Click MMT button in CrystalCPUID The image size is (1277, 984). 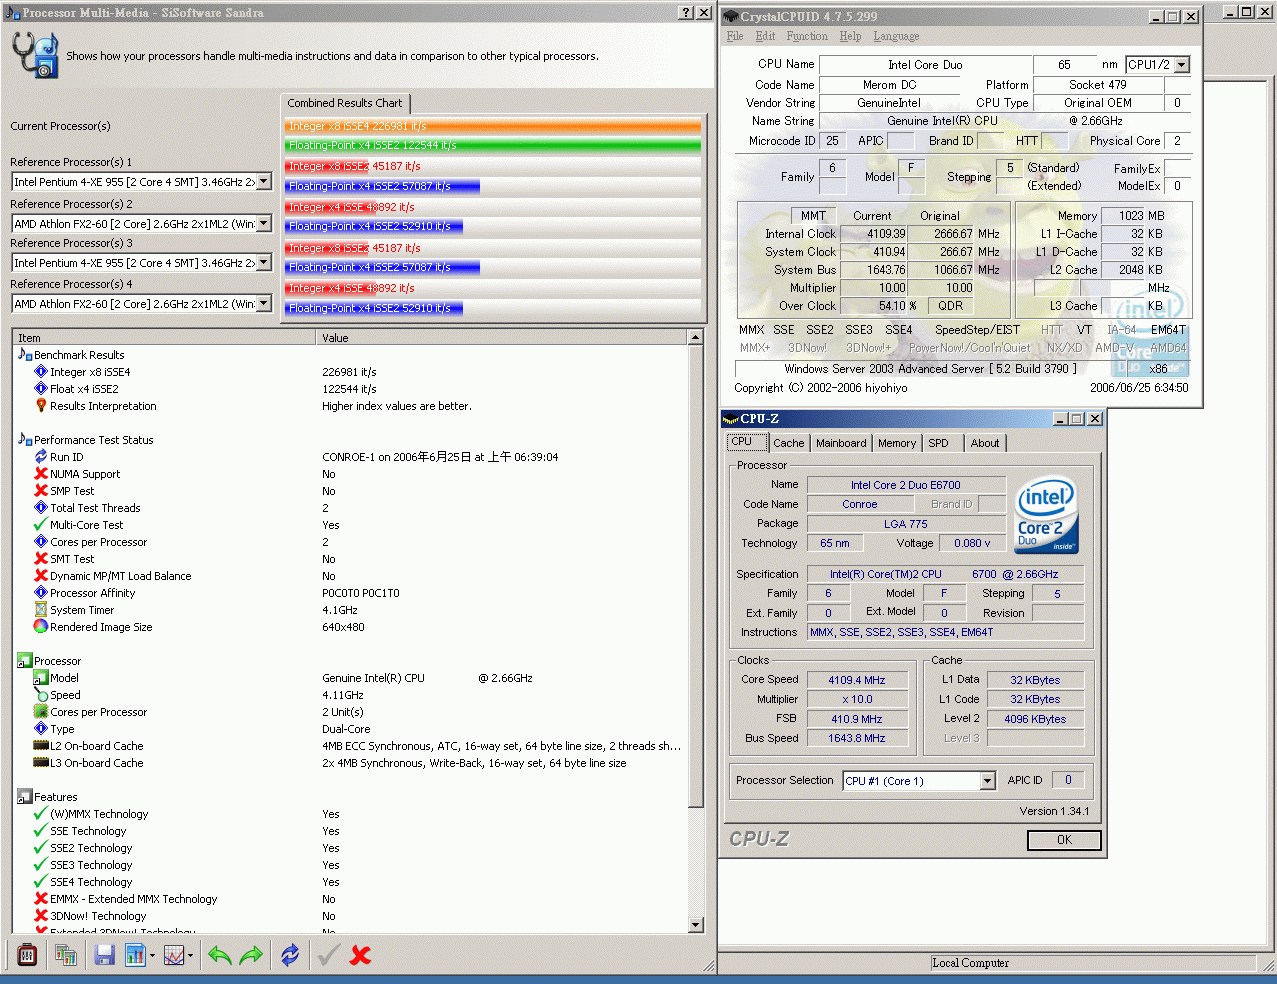(x=813, y=215)
